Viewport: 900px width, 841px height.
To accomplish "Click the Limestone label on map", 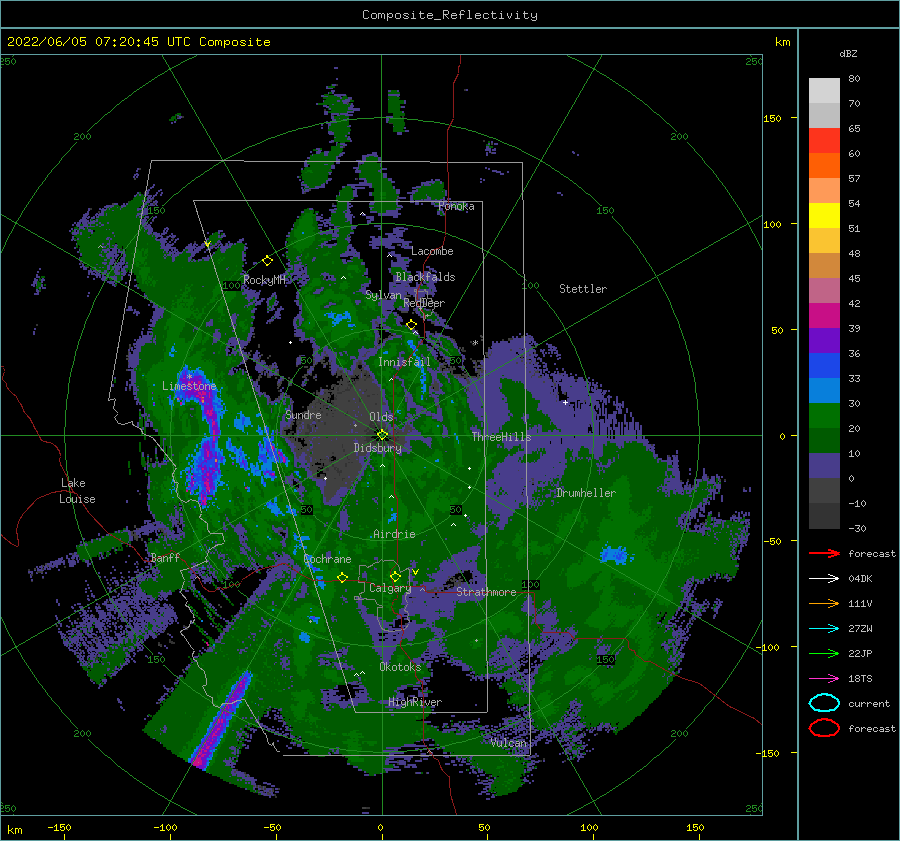I will [189, 386].
